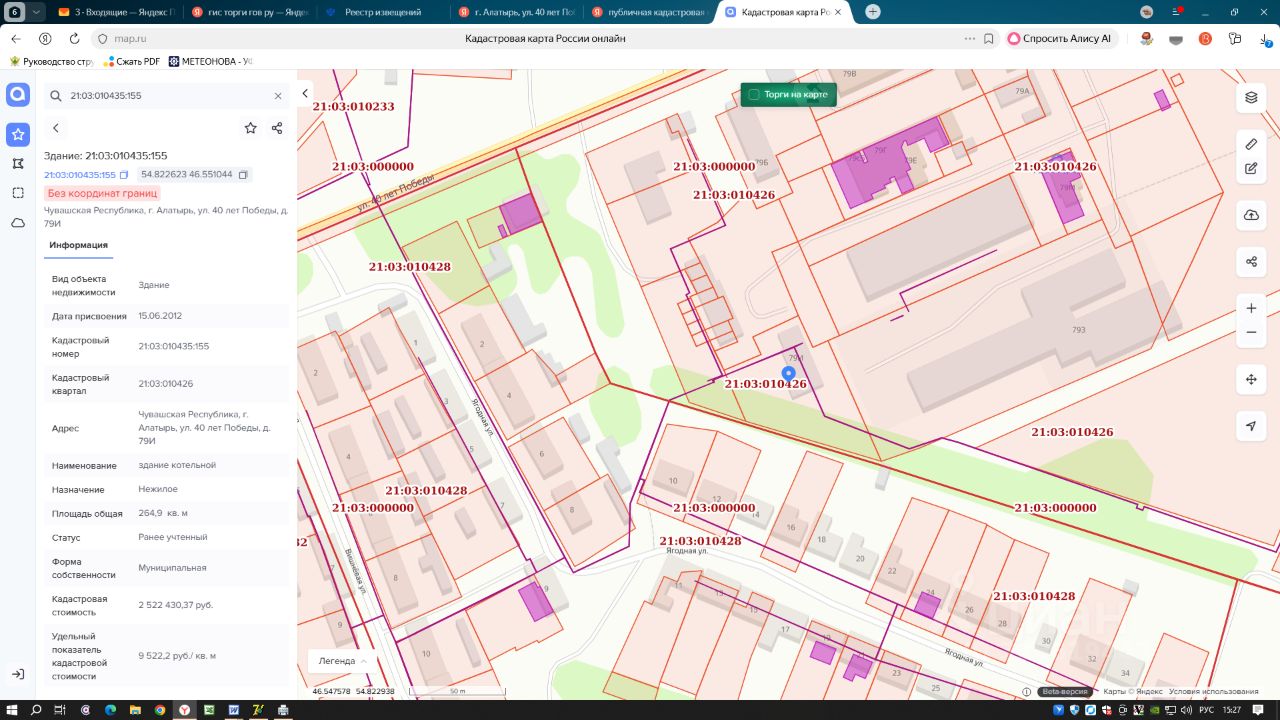This screenshot has width=1280, height=720.
Task: Enable the 'Торги на карте' checkbox
Action: [x=754, y=95]
